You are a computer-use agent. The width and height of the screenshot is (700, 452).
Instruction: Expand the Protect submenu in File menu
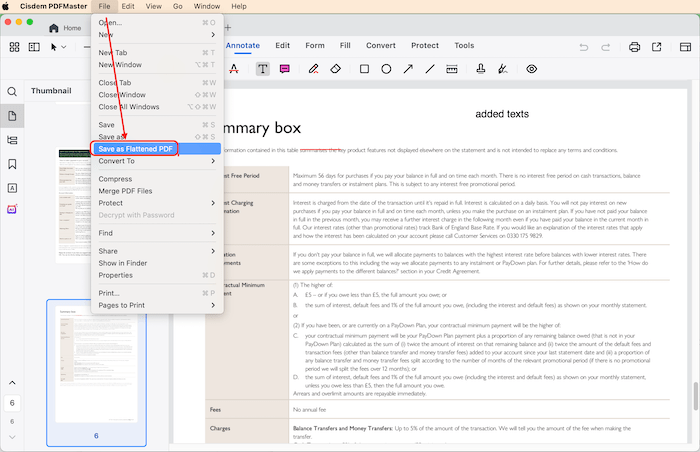156,203
